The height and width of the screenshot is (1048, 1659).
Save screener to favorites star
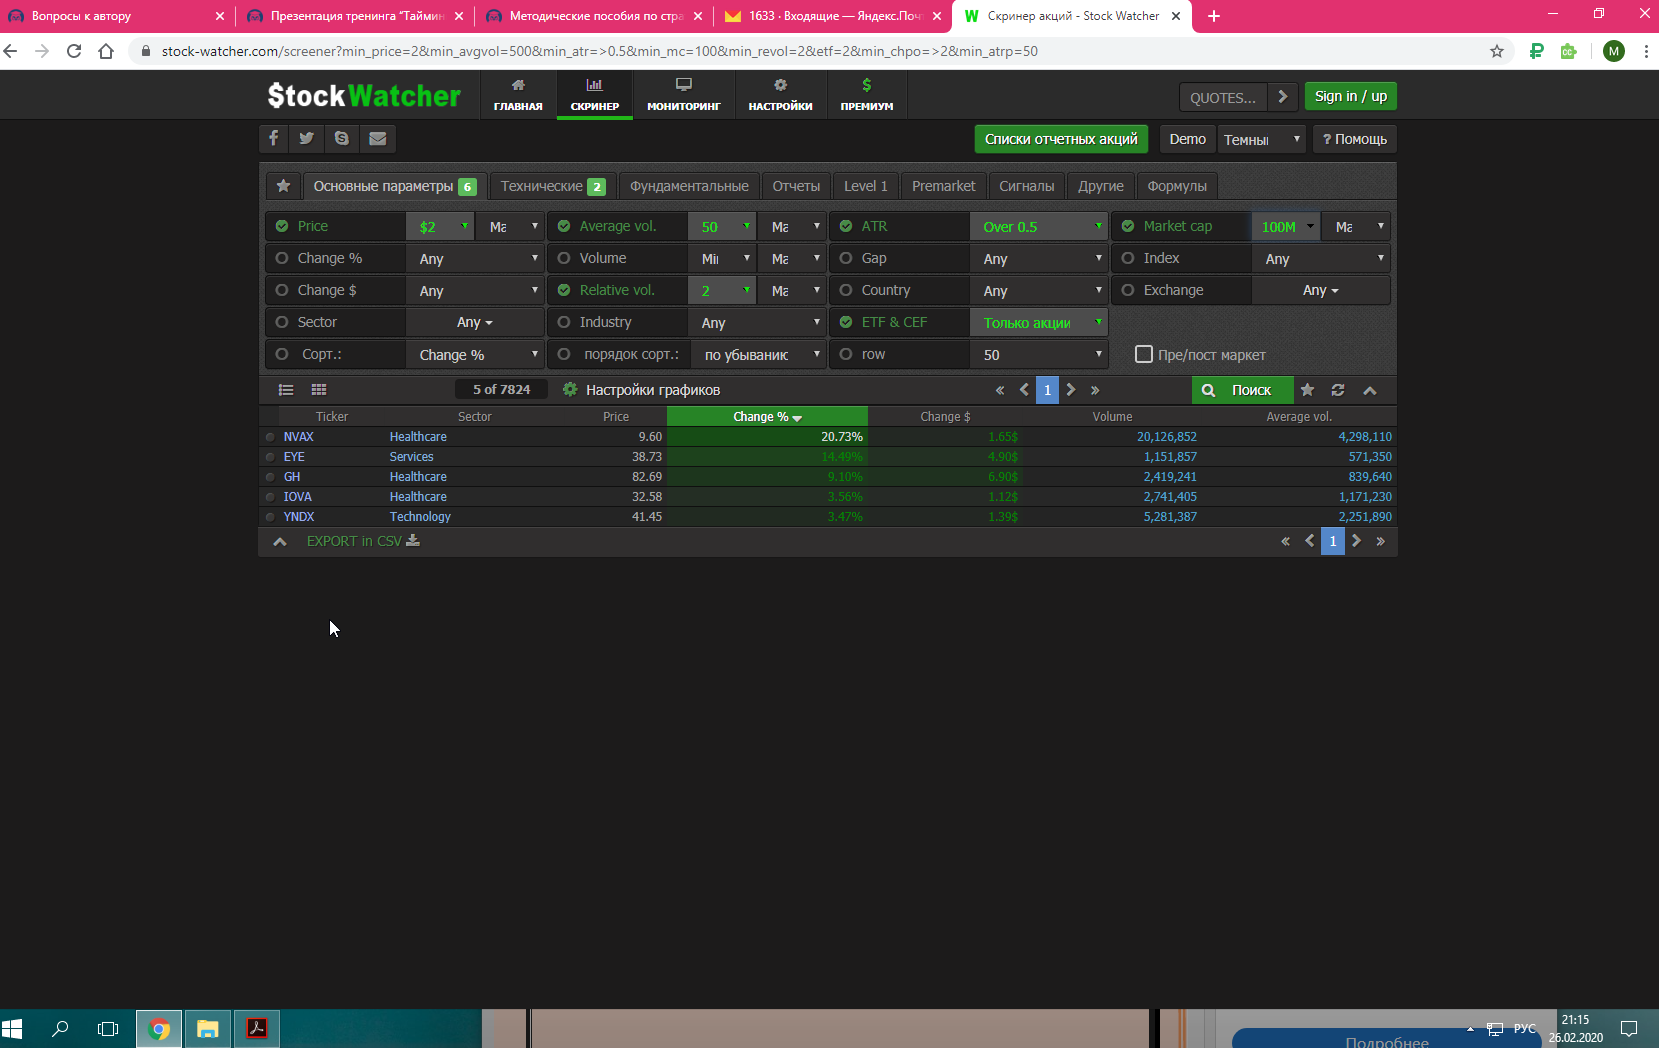1307,390
